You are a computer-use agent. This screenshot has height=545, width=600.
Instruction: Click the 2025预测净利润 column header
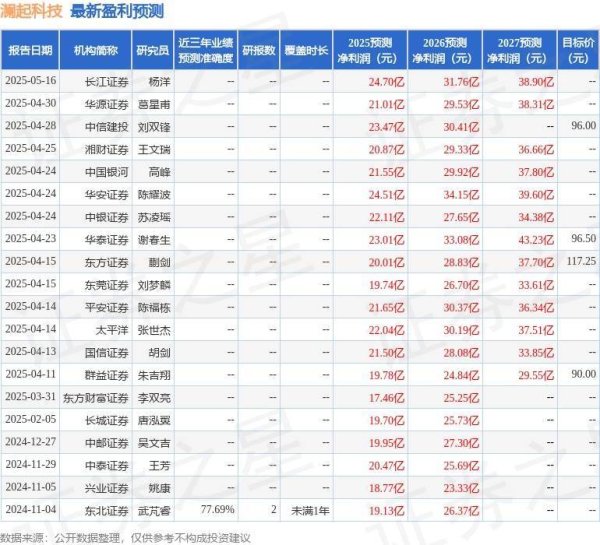click(x=370, y=50)
